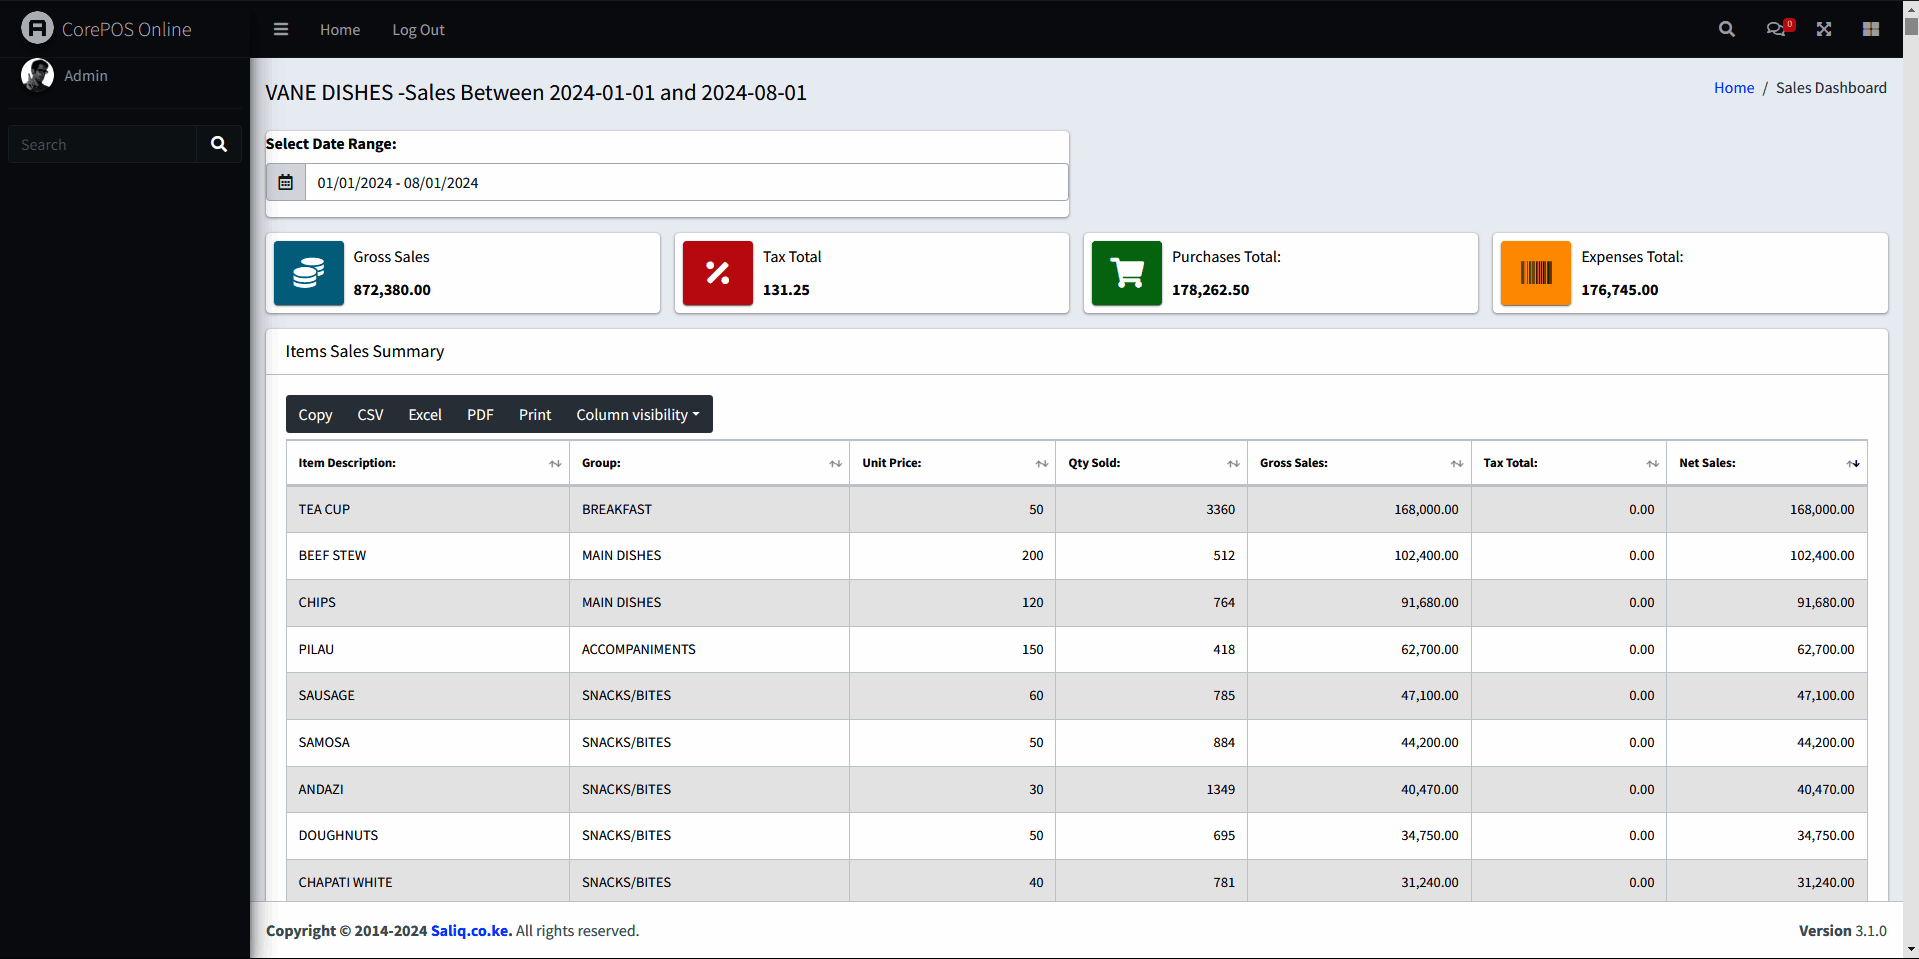
Task: Sort table by Unit Price column
Action: point(952,464)
